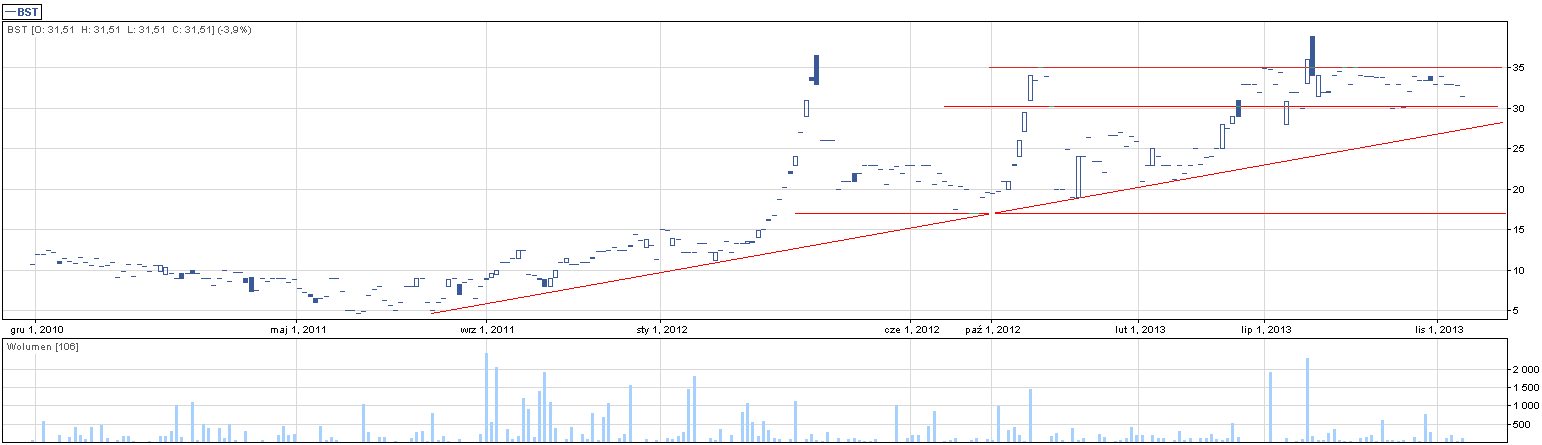
Task: Click the volume axis value 2 000
Action: click(x=1525, y=370)
